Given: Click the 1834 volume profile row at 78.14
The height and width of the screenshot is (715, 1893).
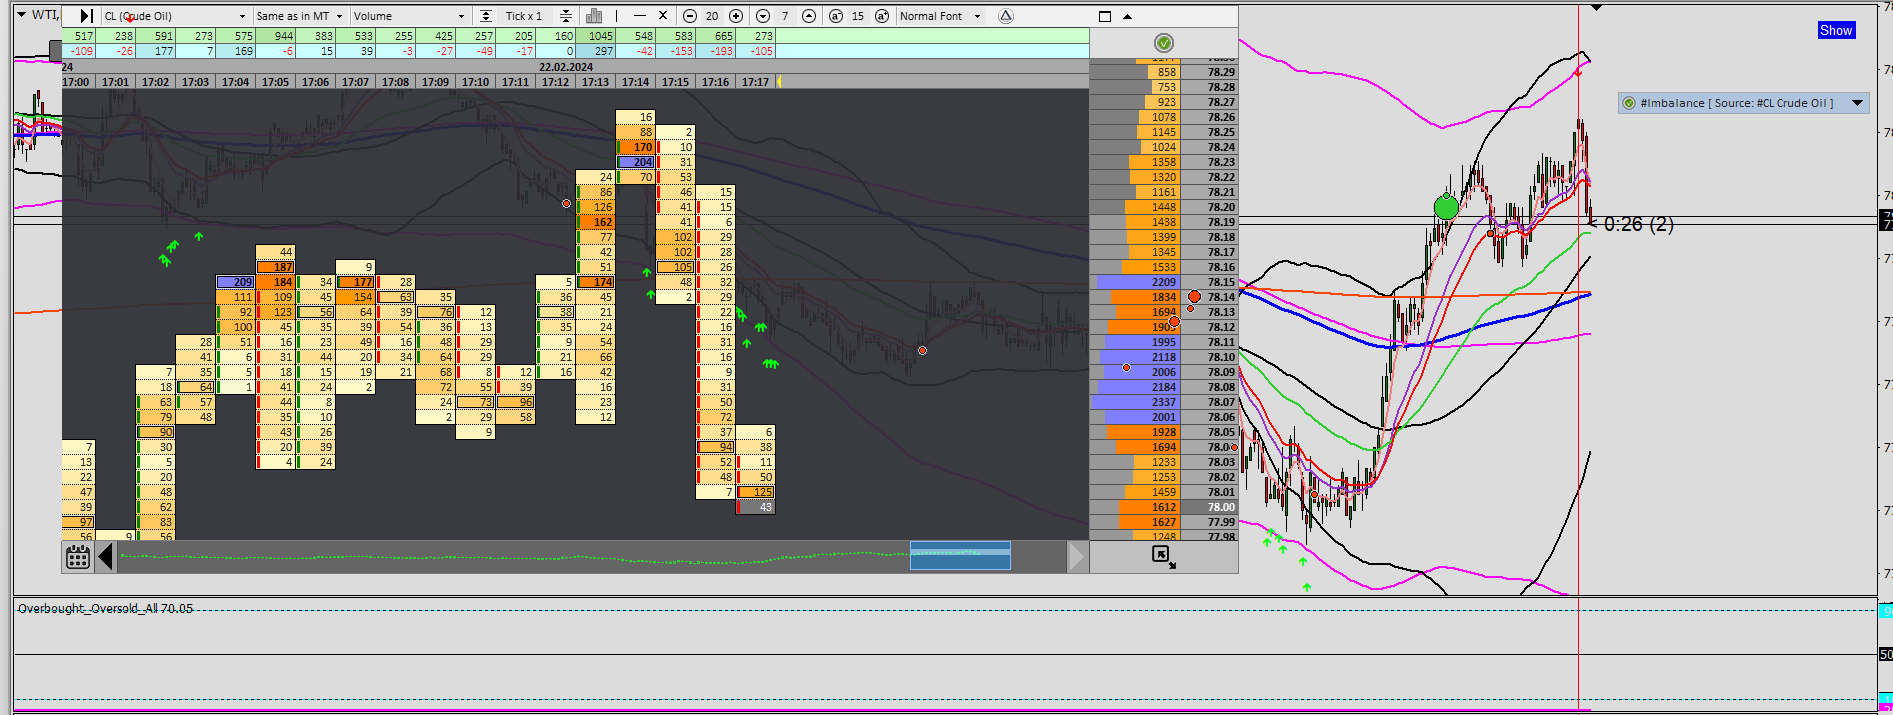Looking at the screenshot, I should [x=1135, y=297].
